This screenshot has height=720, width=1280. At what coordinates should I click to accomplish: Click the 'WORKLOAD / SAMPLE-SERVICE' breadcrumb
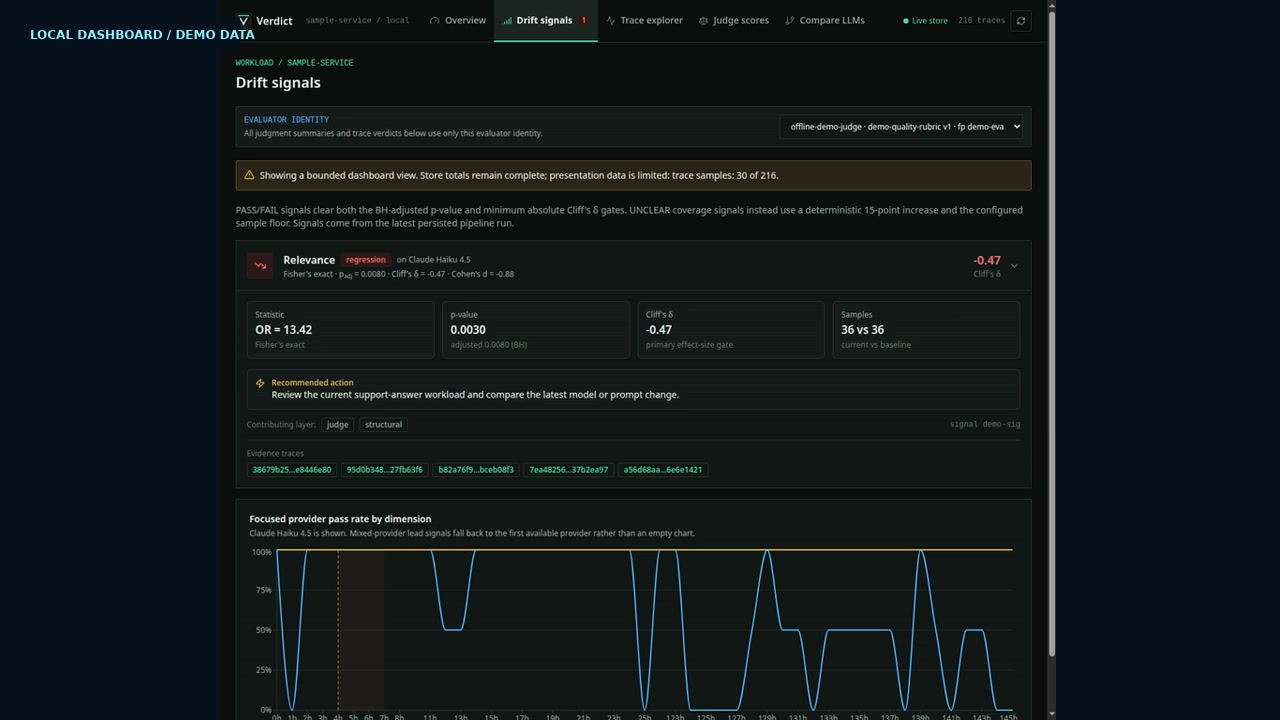click(x=294, y=62)
